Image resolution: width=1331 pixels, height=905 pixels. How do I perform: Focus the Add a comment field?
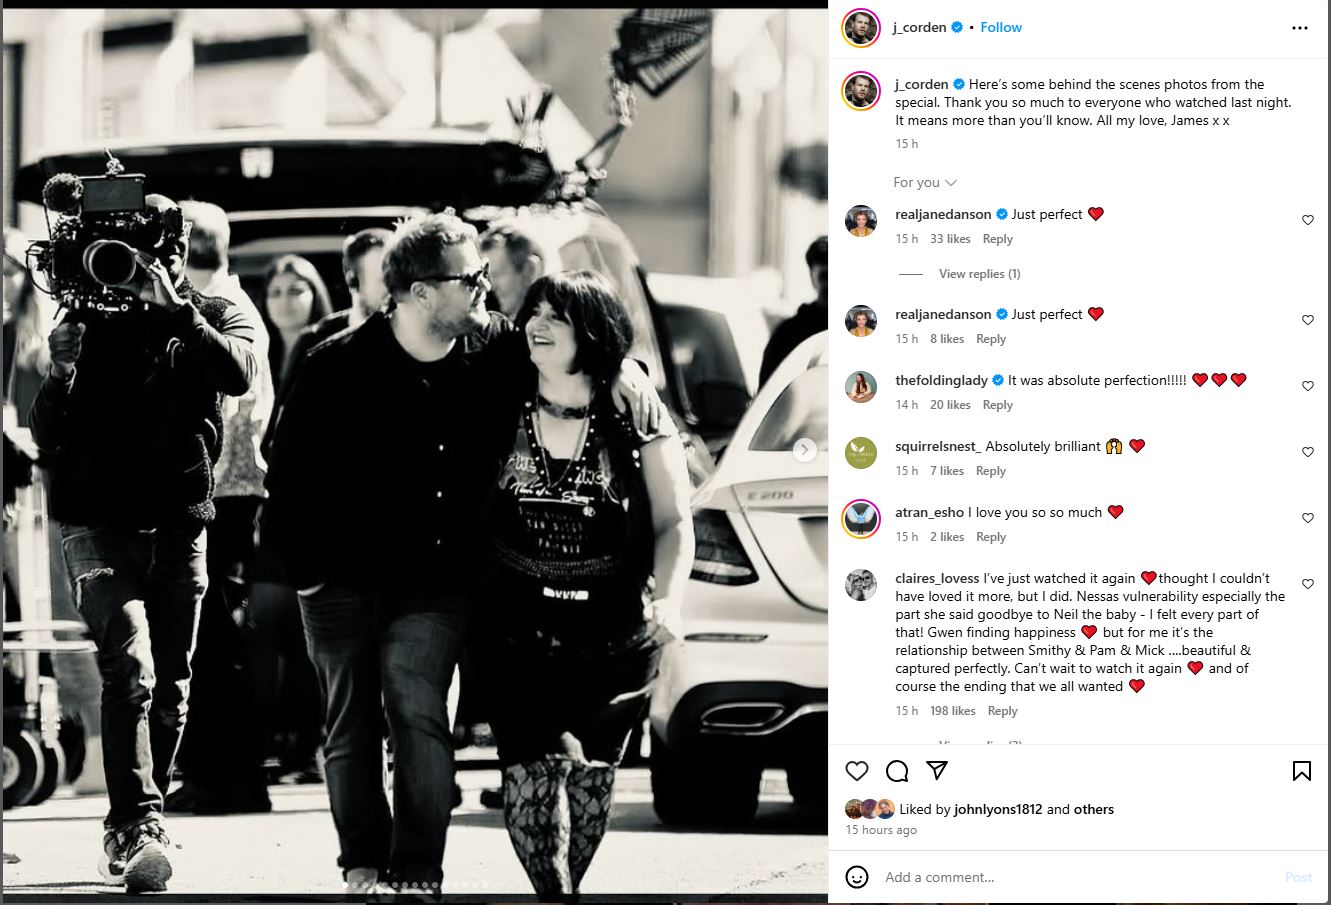(1080, 877)
